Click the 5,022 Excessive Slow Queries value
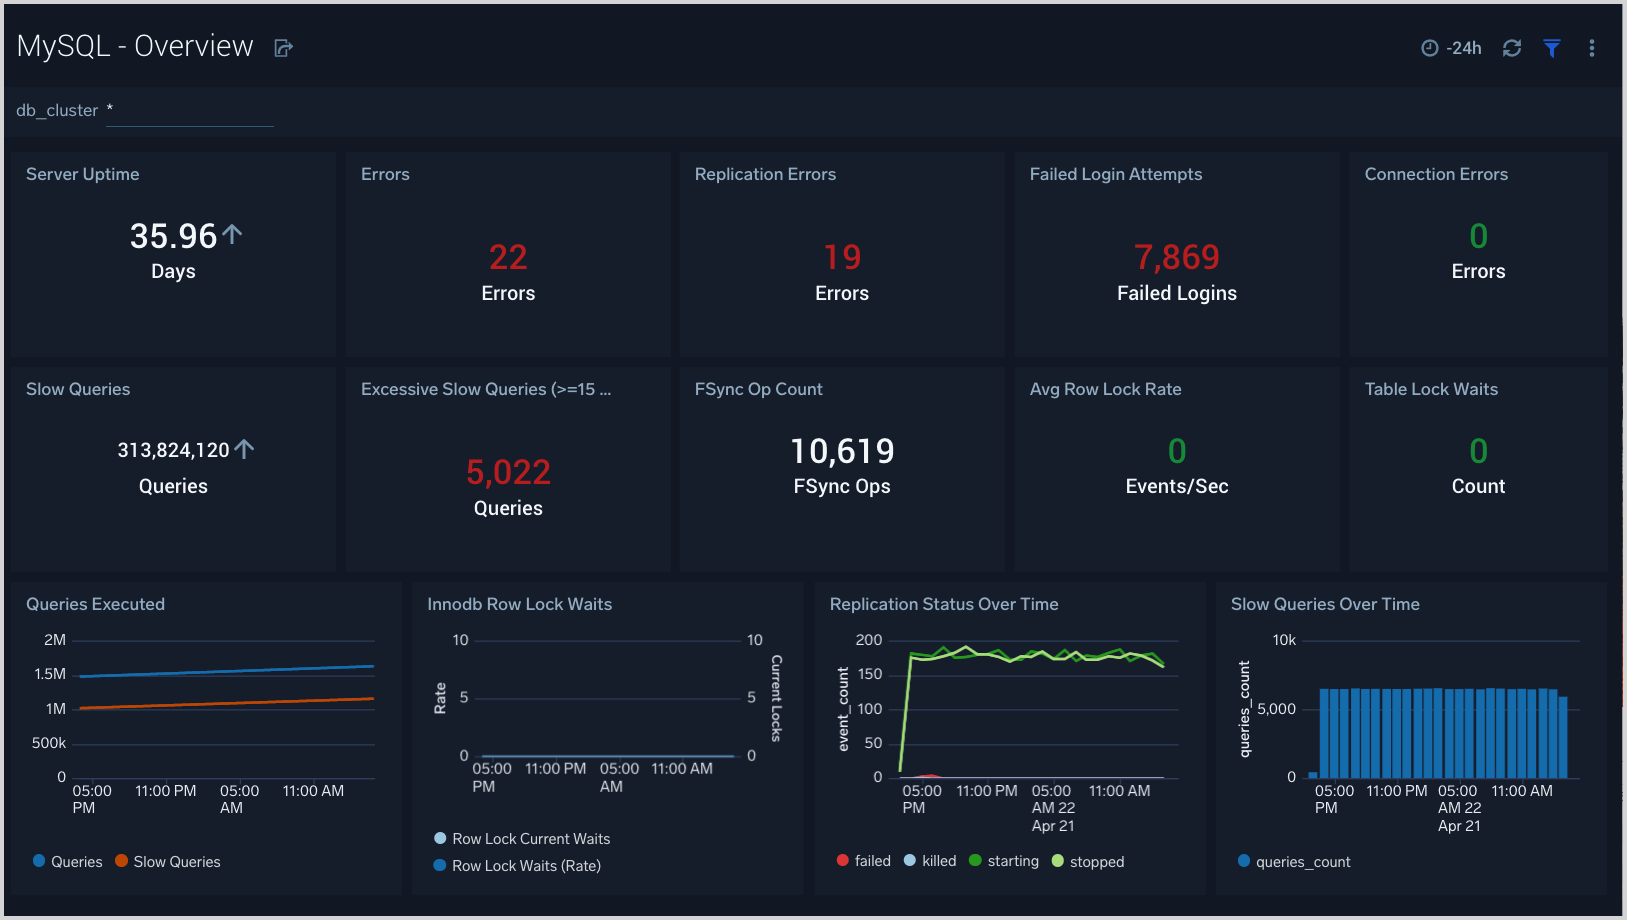 tap(508, 472)
